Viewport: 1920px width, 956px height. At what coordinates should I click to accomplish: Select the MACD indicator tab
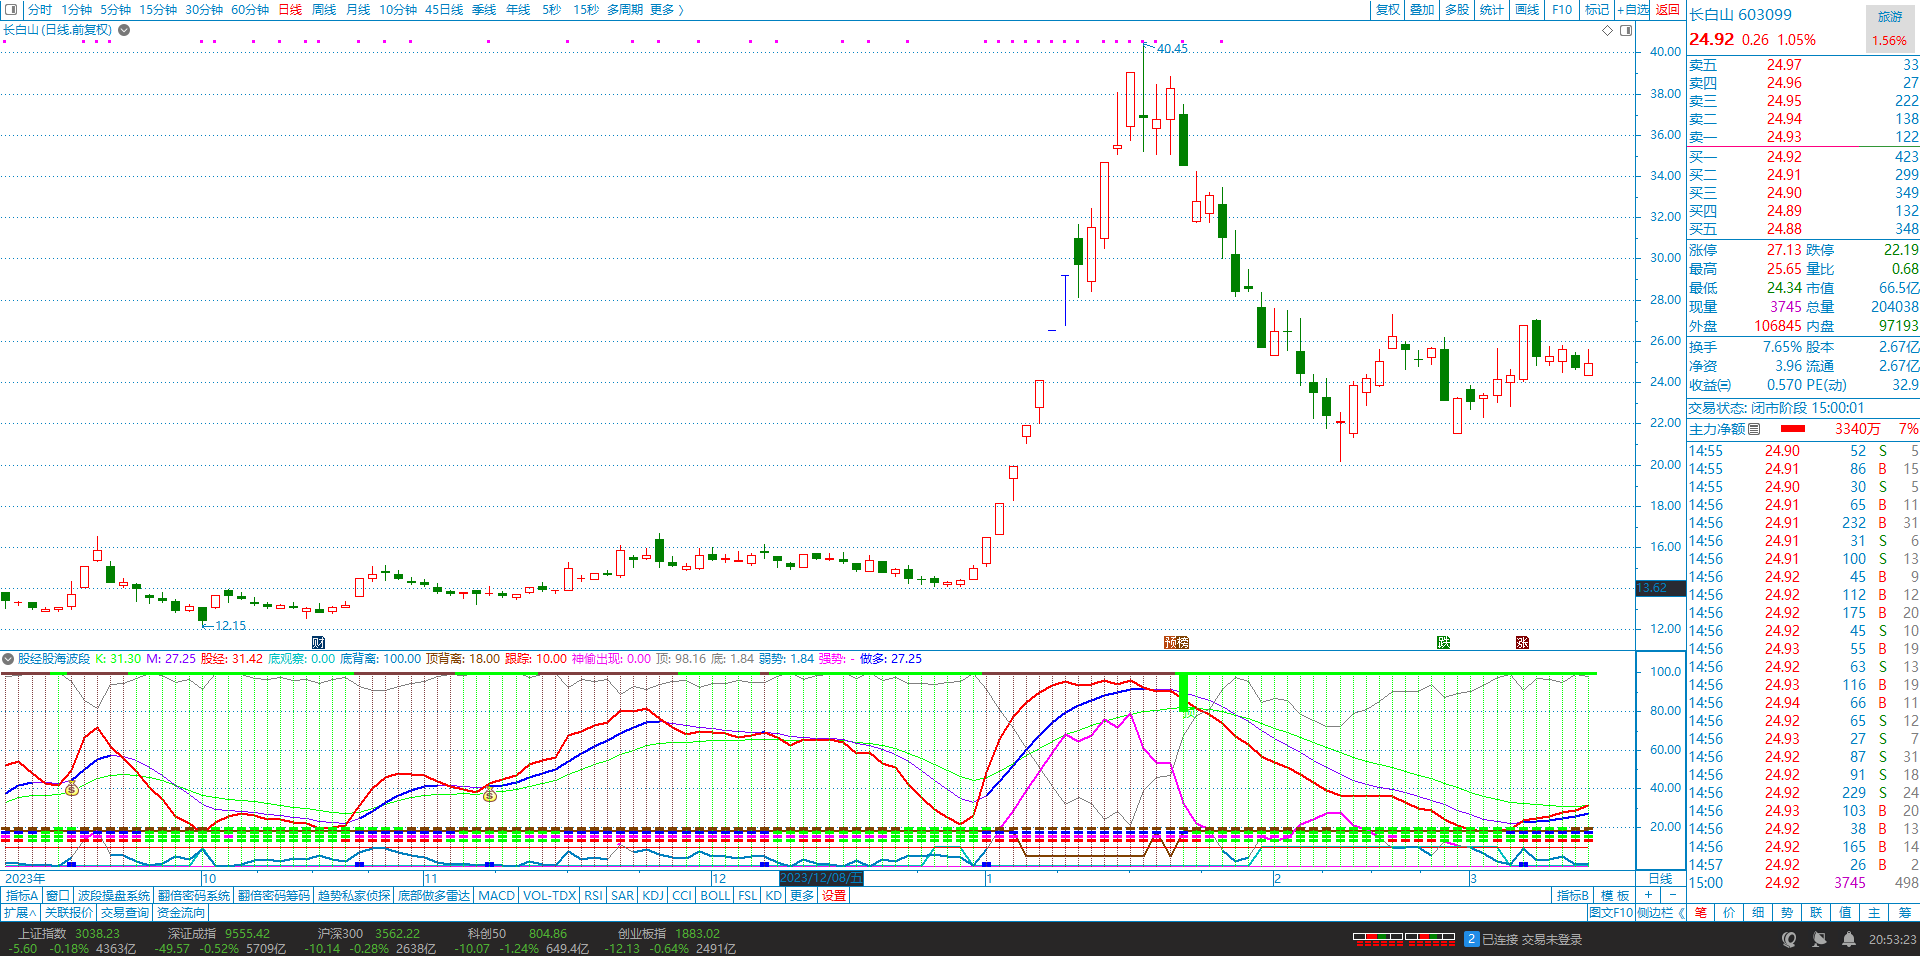(x=497, y=895)
